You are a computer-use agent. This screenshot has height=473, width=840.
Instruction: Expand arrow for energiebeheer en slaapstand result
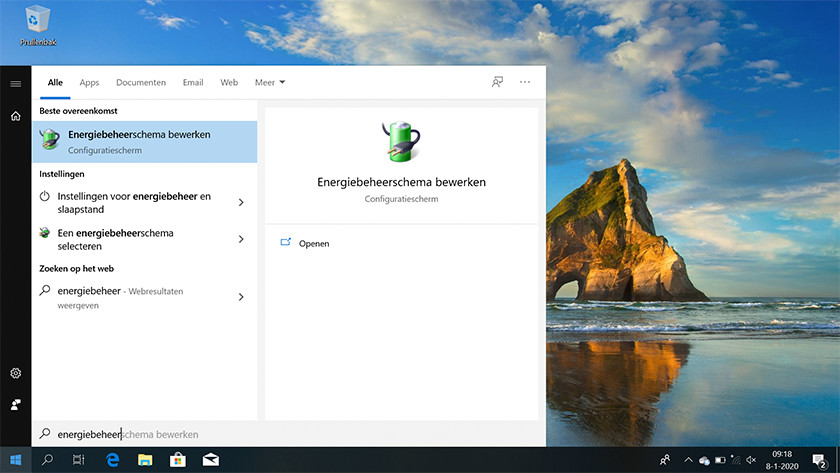(241, 202)
